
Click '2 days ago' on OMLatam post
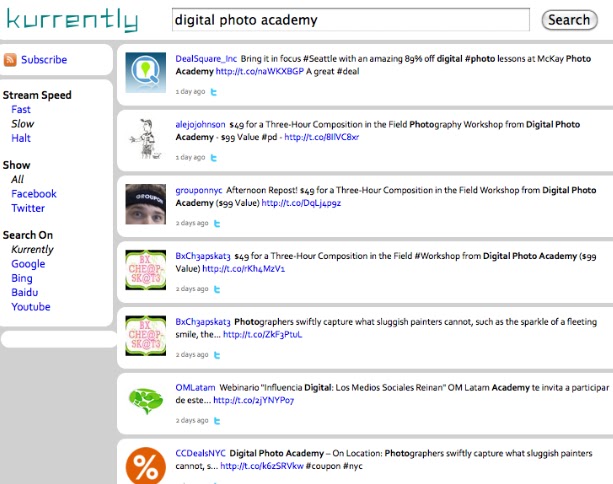[192, 420]
